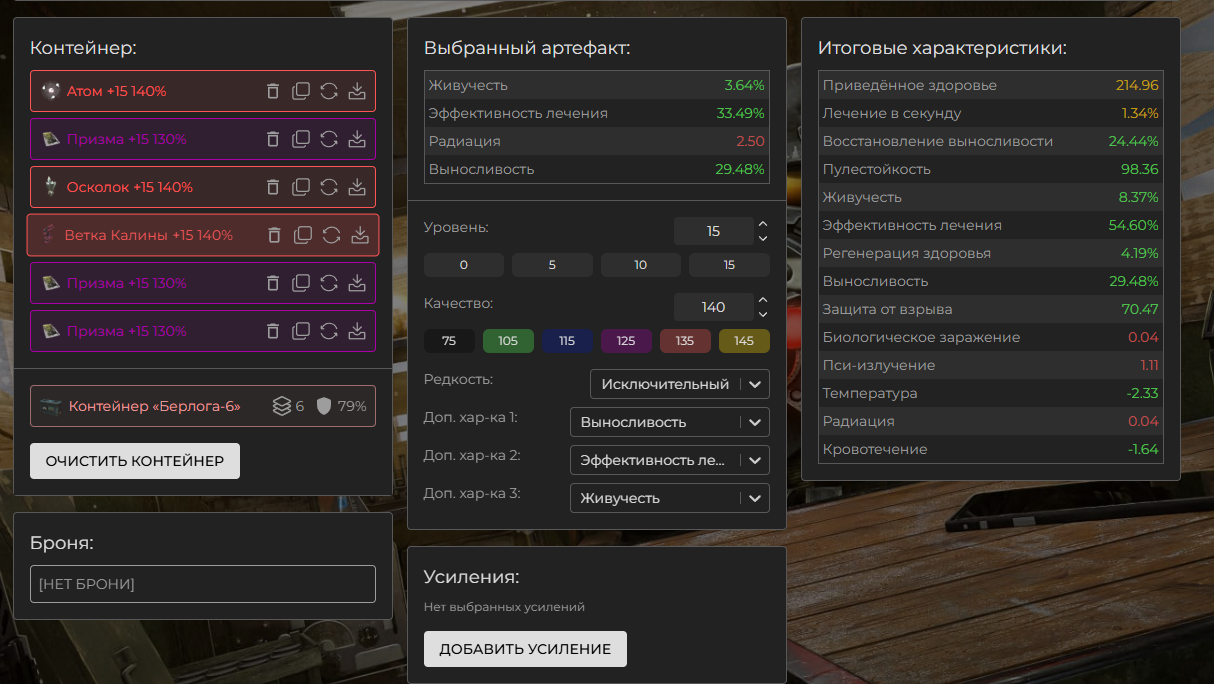Click the [НЕТ БРОНИ] armor field
This screenshot has width=1214, height=684.
203,584
